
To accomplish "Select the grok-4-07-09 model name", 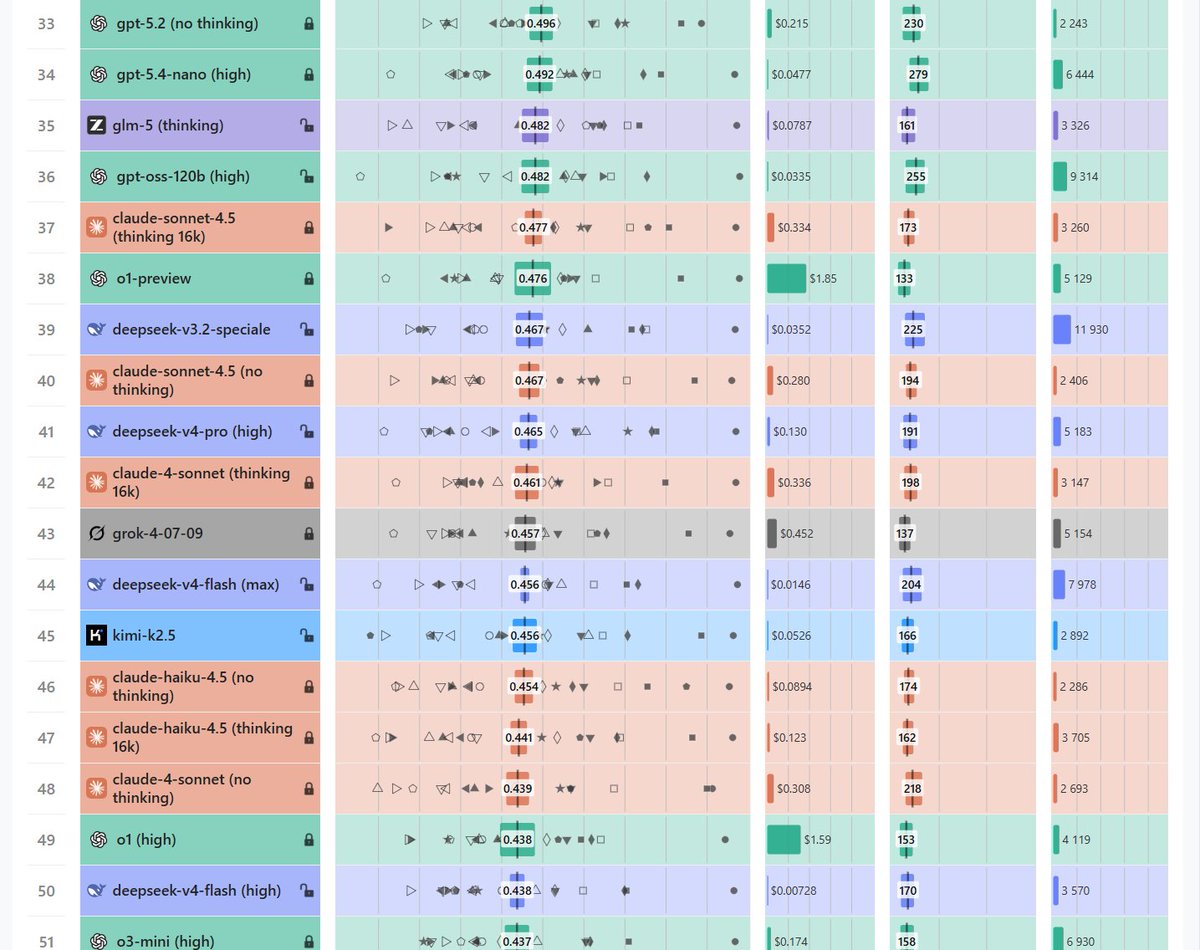I will click(158, 533).
